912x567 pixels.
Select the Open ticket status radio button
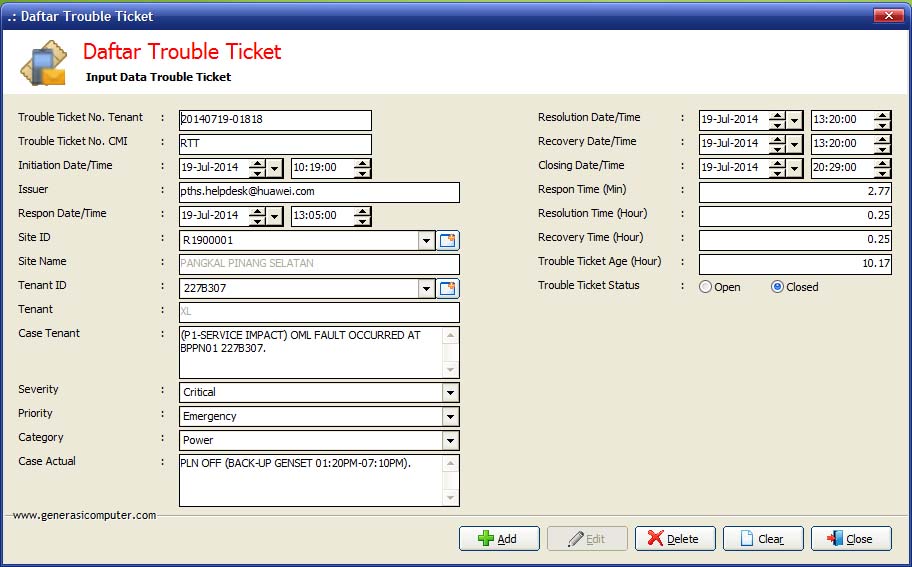coord(706,287)
